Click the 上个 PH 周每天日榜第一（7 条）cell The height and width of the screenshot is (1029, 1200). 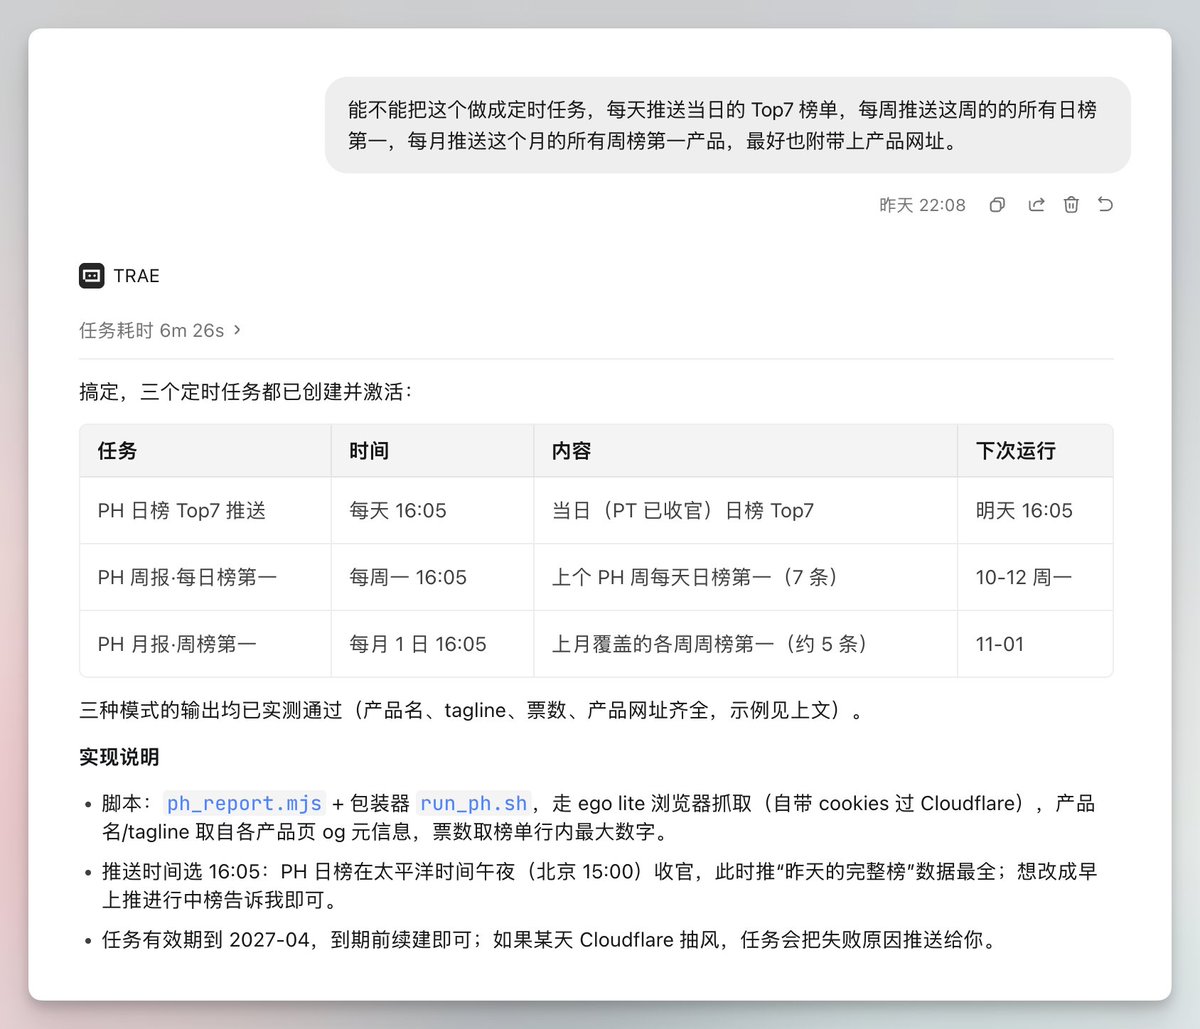(746, 577)
